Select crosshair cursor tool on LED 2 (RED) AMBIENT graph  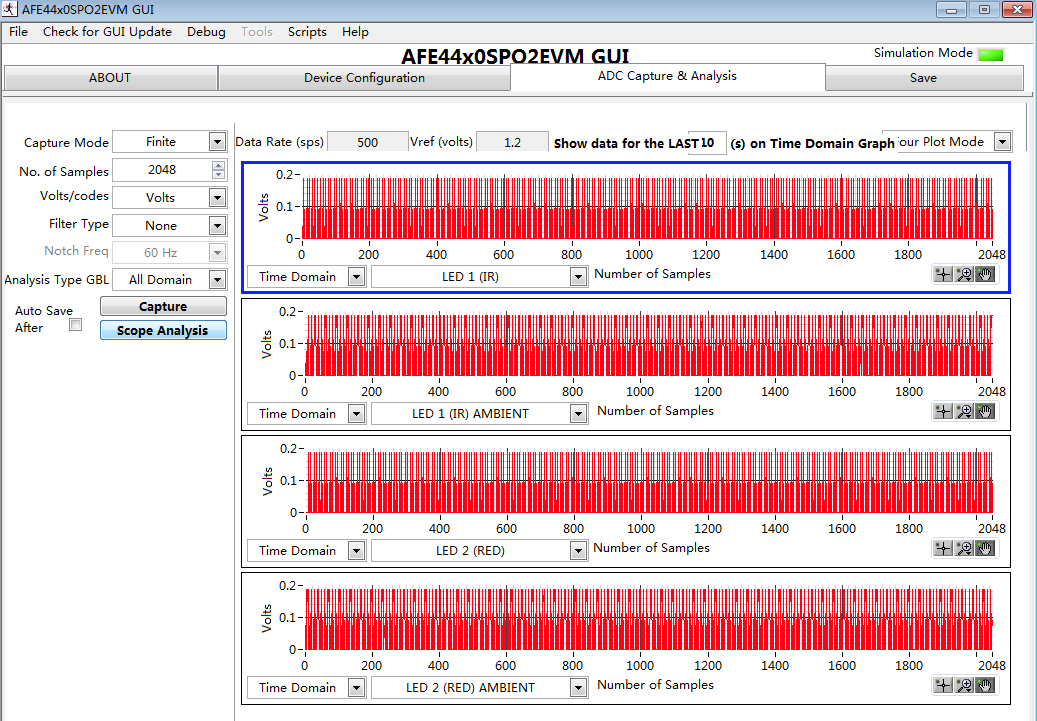943,685
